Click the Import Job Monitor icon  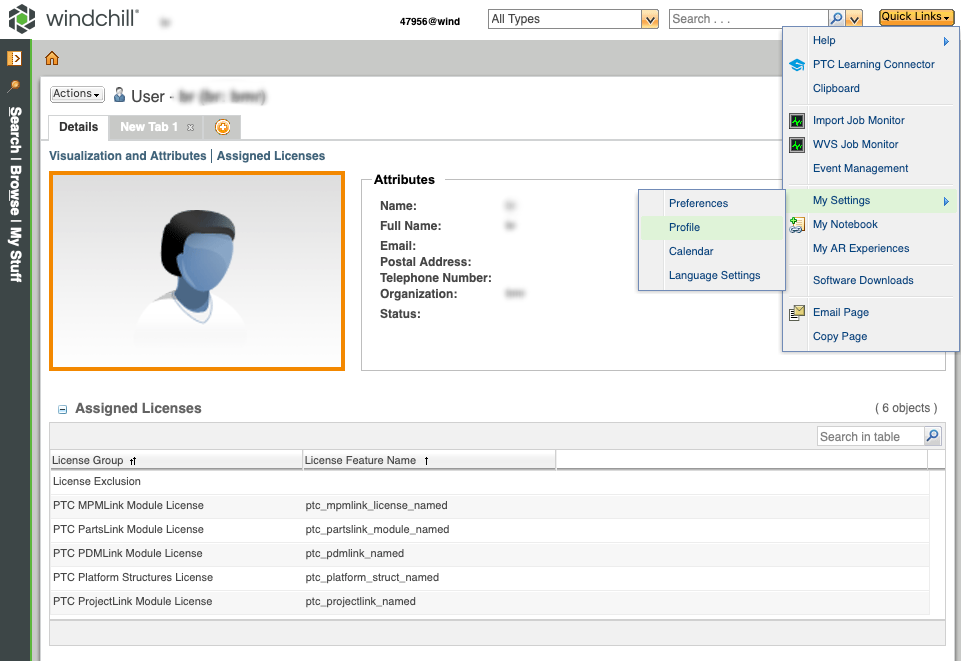point(797,121)
